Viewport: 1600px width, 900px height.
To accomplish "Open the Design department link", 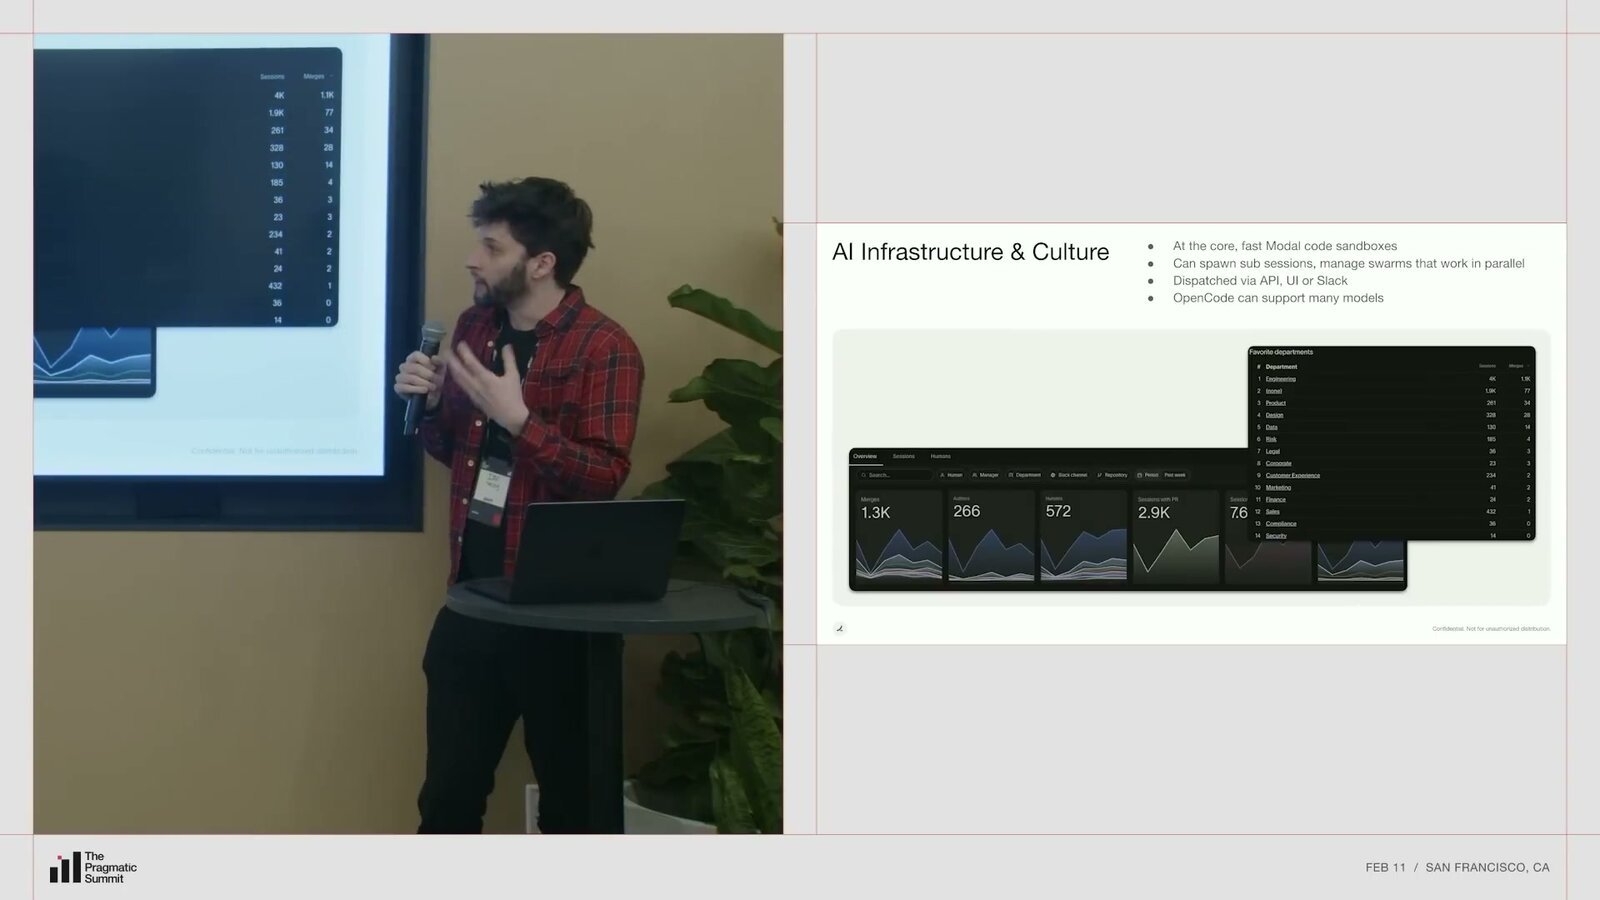I will pyautogui.click(x=1274, y=415).
